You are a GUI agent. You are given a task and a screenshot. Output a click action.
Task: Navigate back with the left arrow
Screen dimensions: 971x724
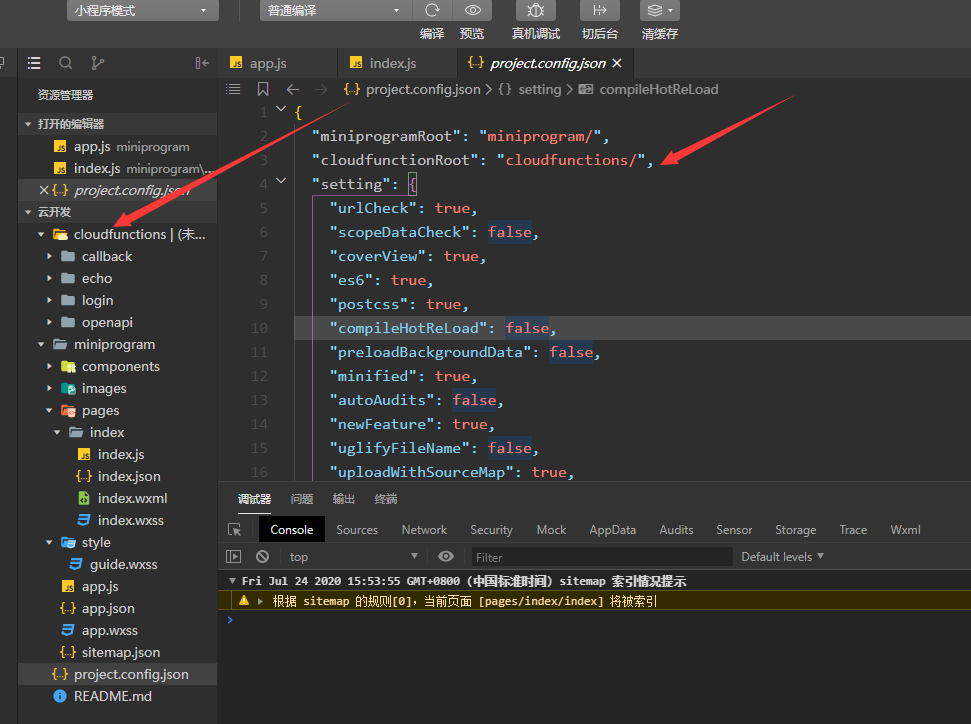click(292, 89)
